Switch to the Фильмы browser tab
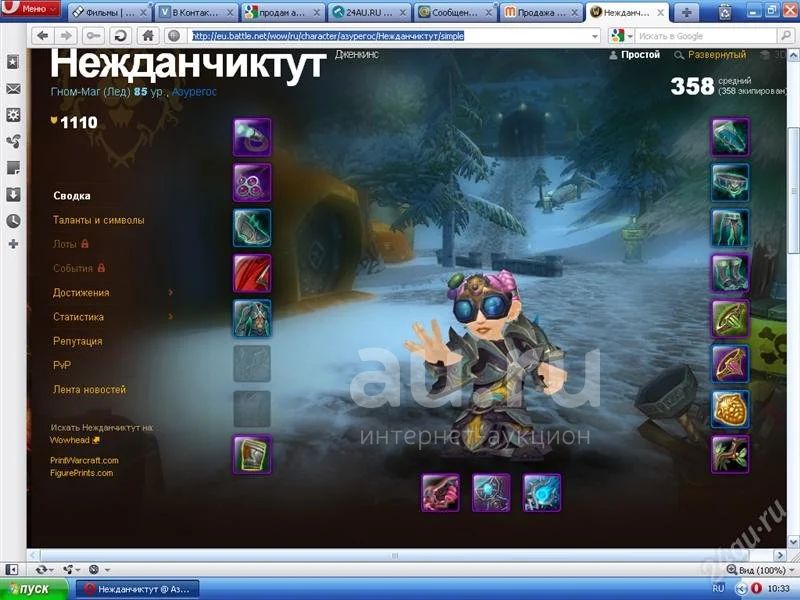The width and height of the screenshot is (800, 600). (x=109, y=13)
